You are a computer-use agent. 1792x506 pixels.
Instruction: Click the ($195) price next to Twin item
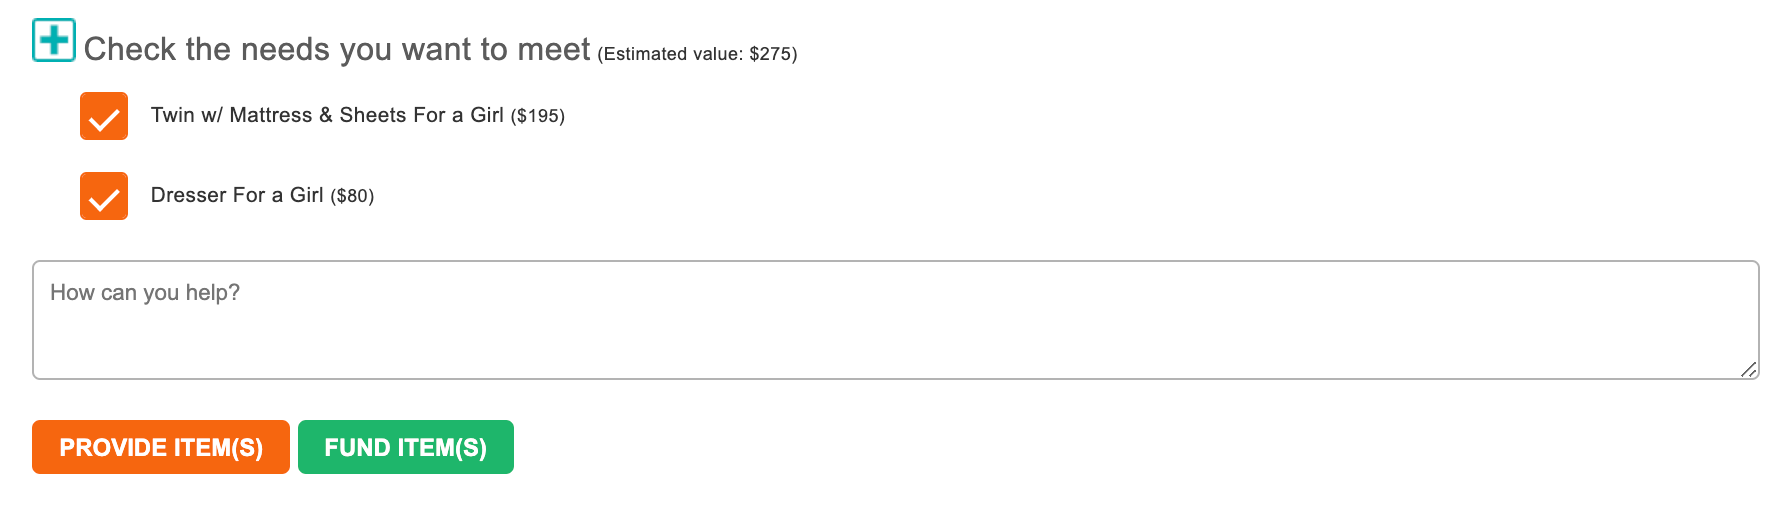pyautogui.click(x=538, y=116)
